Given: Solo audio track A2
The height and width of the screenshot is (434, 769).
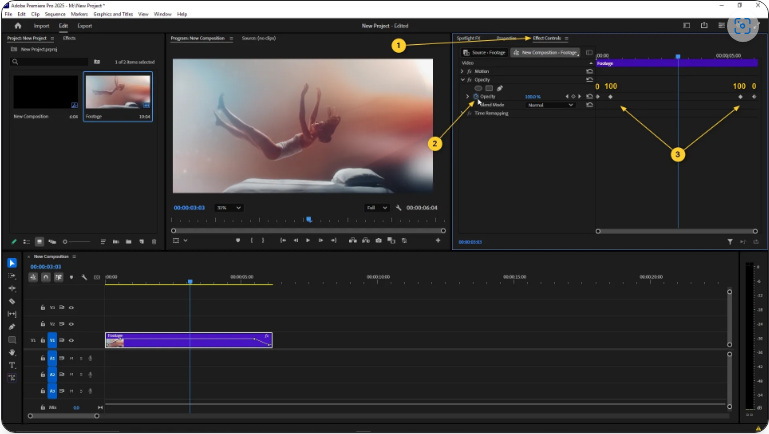Looking at the screenshot, I should point(81,375).
